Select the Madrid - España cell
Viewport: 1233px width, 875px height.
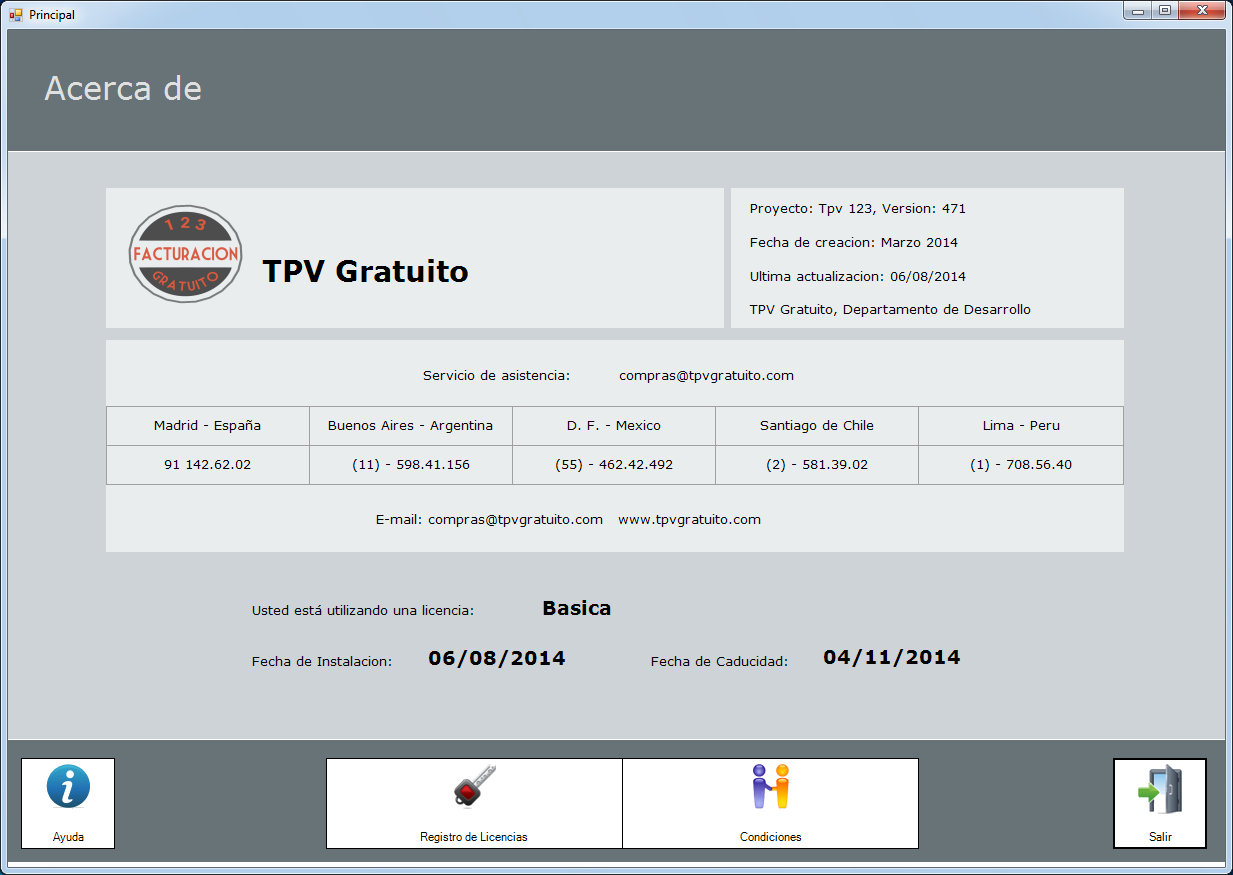[207, 426]
